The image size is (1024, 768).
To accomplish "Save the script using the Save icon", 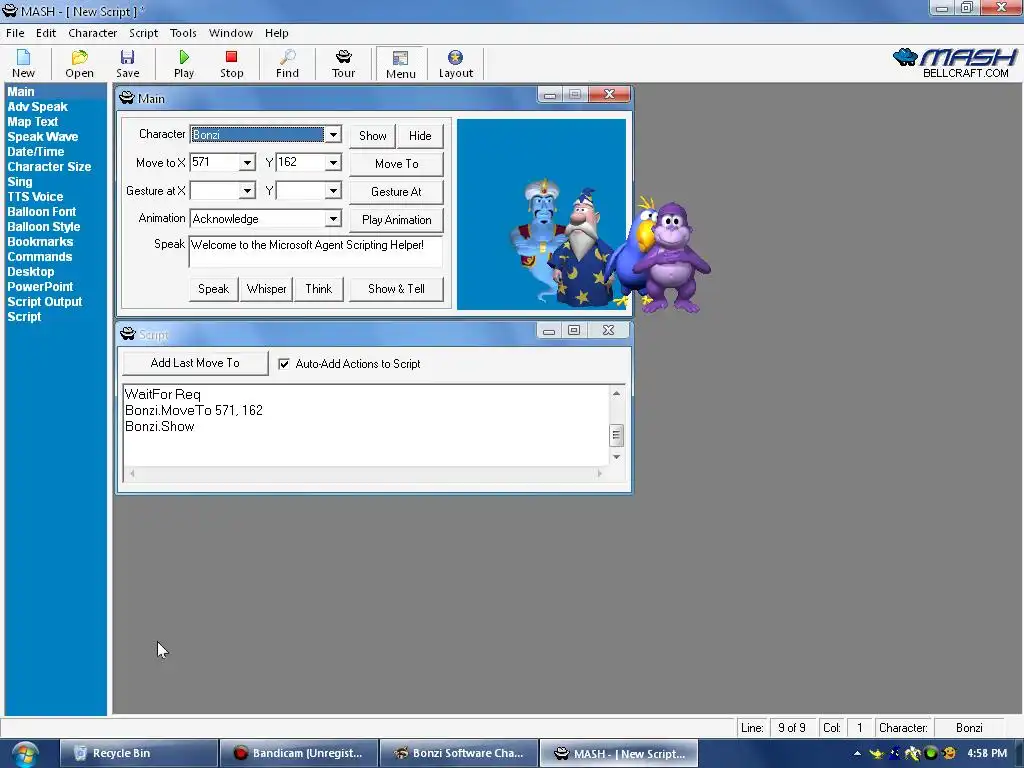I will (x=127, y=63).
